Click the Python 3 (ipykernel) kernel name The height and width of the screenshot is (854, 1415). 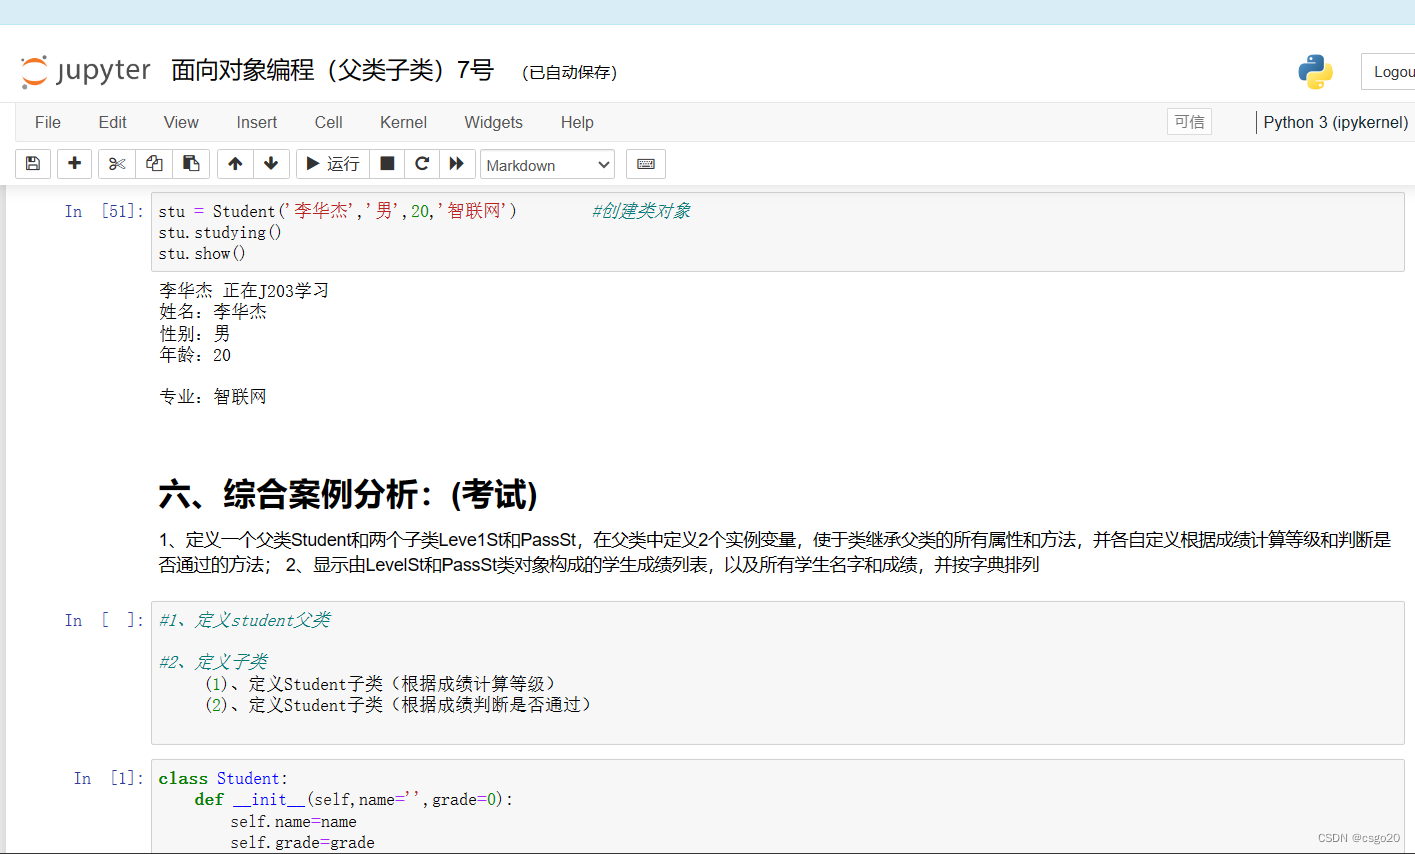(1335, 122)
